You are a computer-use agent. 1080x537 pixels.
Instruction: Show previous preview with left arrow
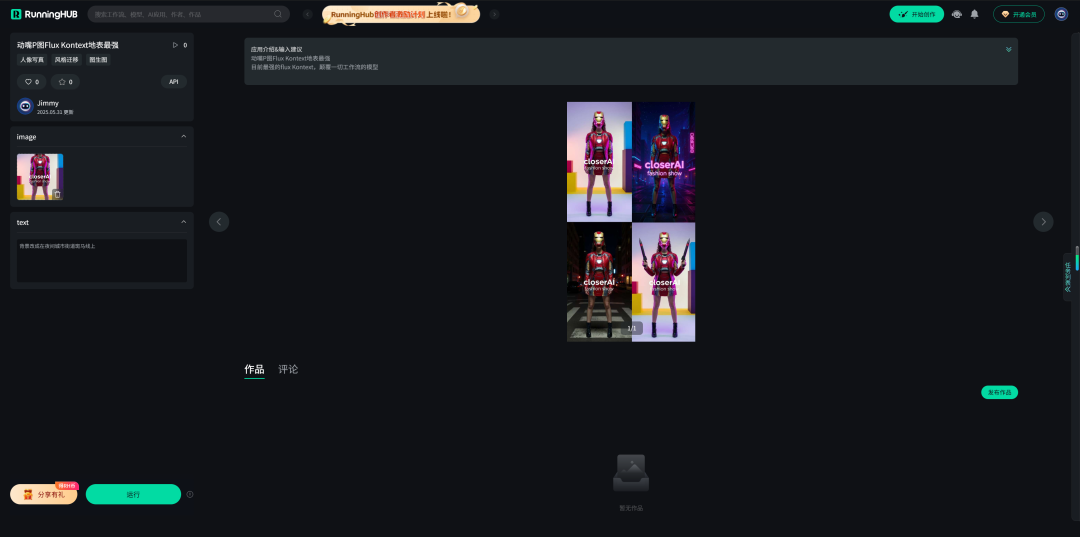(x=219, y=222)
